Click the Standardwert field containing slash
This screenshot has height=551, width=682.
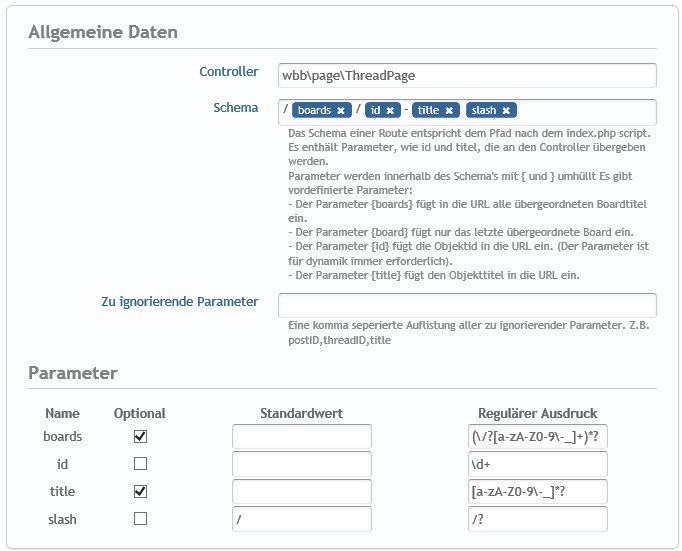pos(301,519)
